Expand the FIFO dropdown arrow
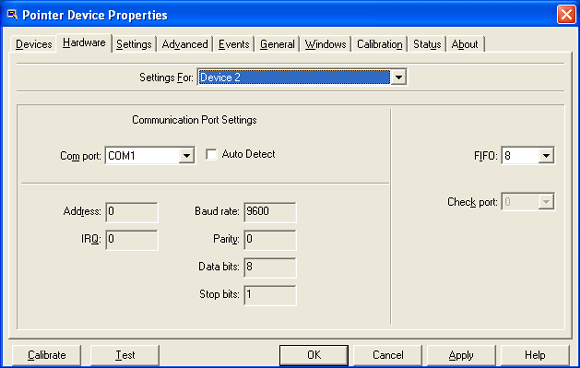Screen dimensions: 580x368 point(546,156)
